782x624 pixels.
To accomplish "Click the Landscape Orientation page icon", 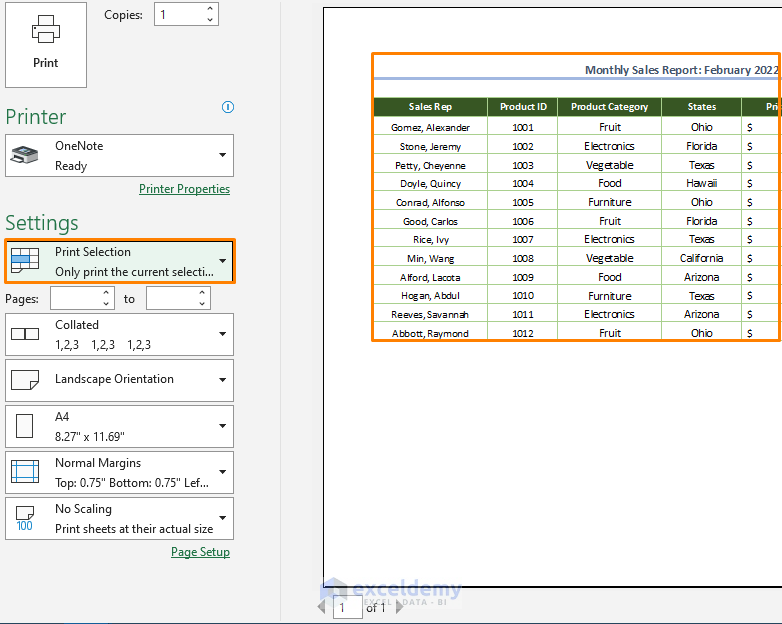I will pos(25,380).
